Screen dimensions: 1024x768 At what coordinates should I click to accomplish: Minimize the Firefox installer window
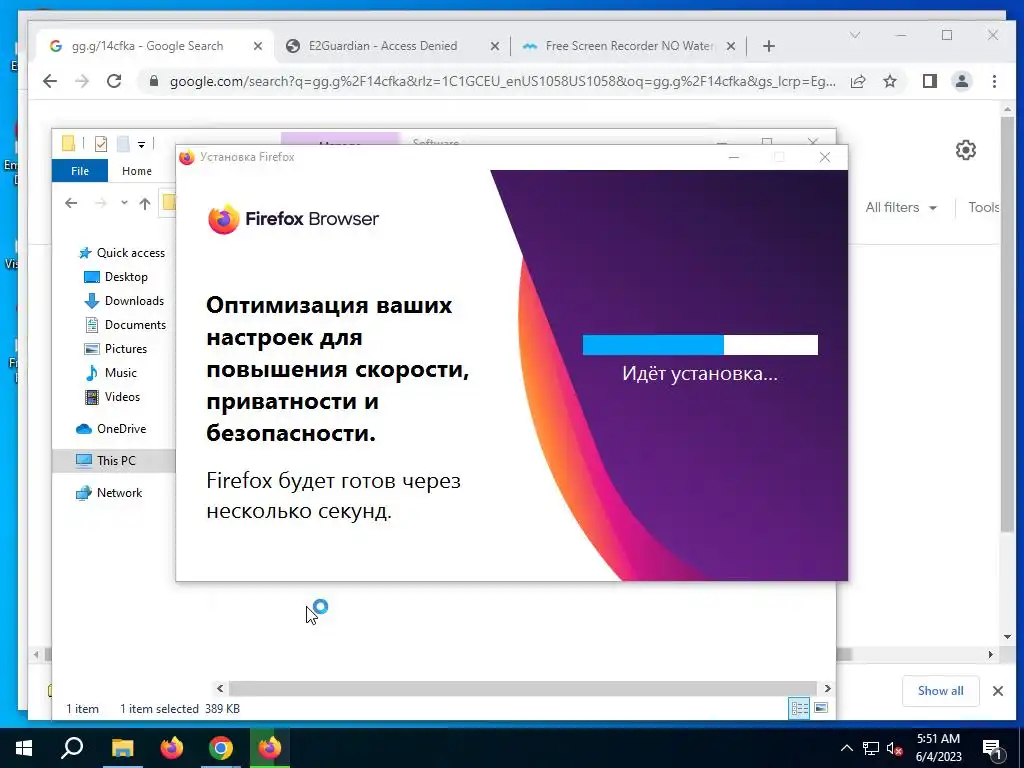(x=734, y=157)
